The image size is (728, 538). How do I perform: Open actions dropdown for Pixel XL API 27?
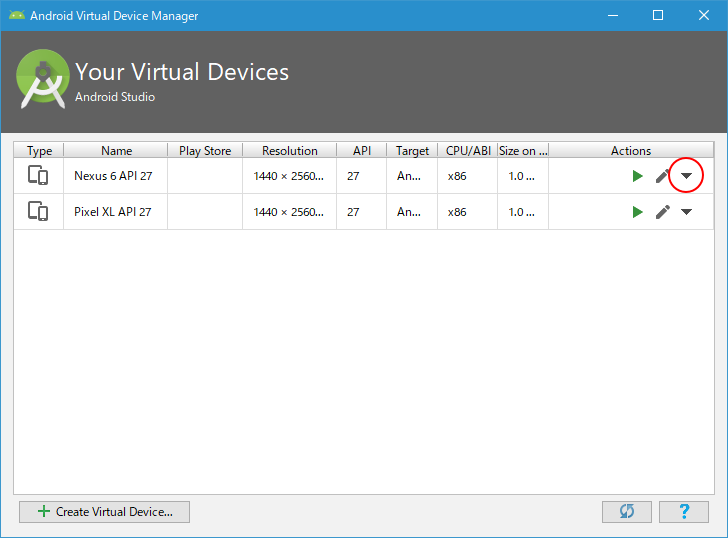tap(686, 212)
